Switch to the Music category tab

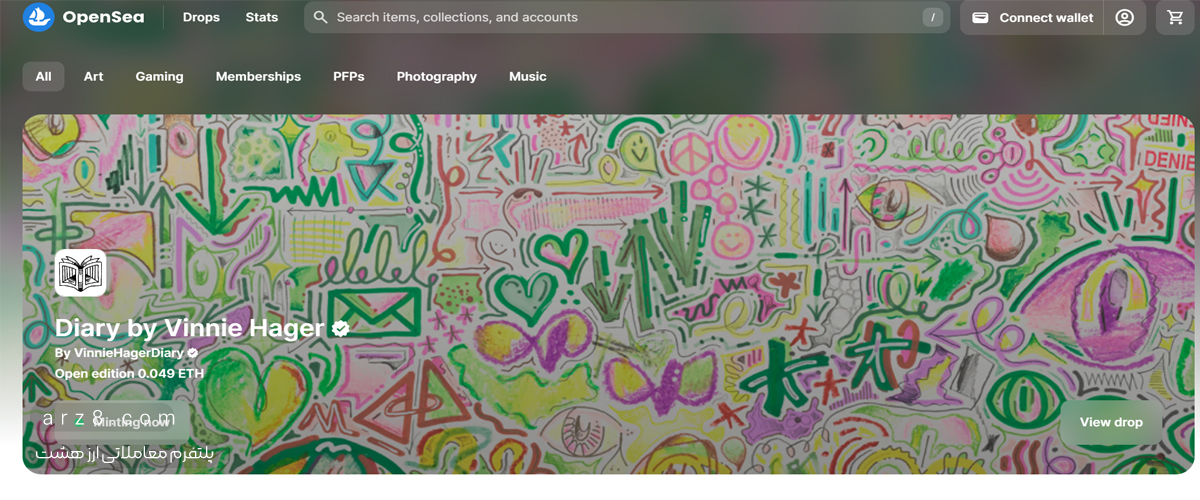click(x=528, y=76)
